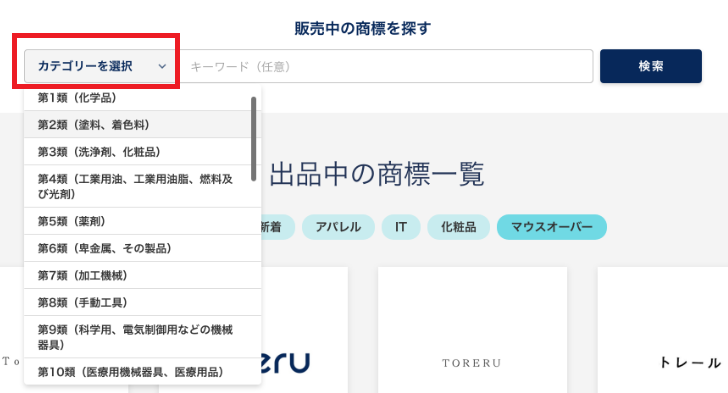Open the blue eru logo trademark card

point(304,330)
